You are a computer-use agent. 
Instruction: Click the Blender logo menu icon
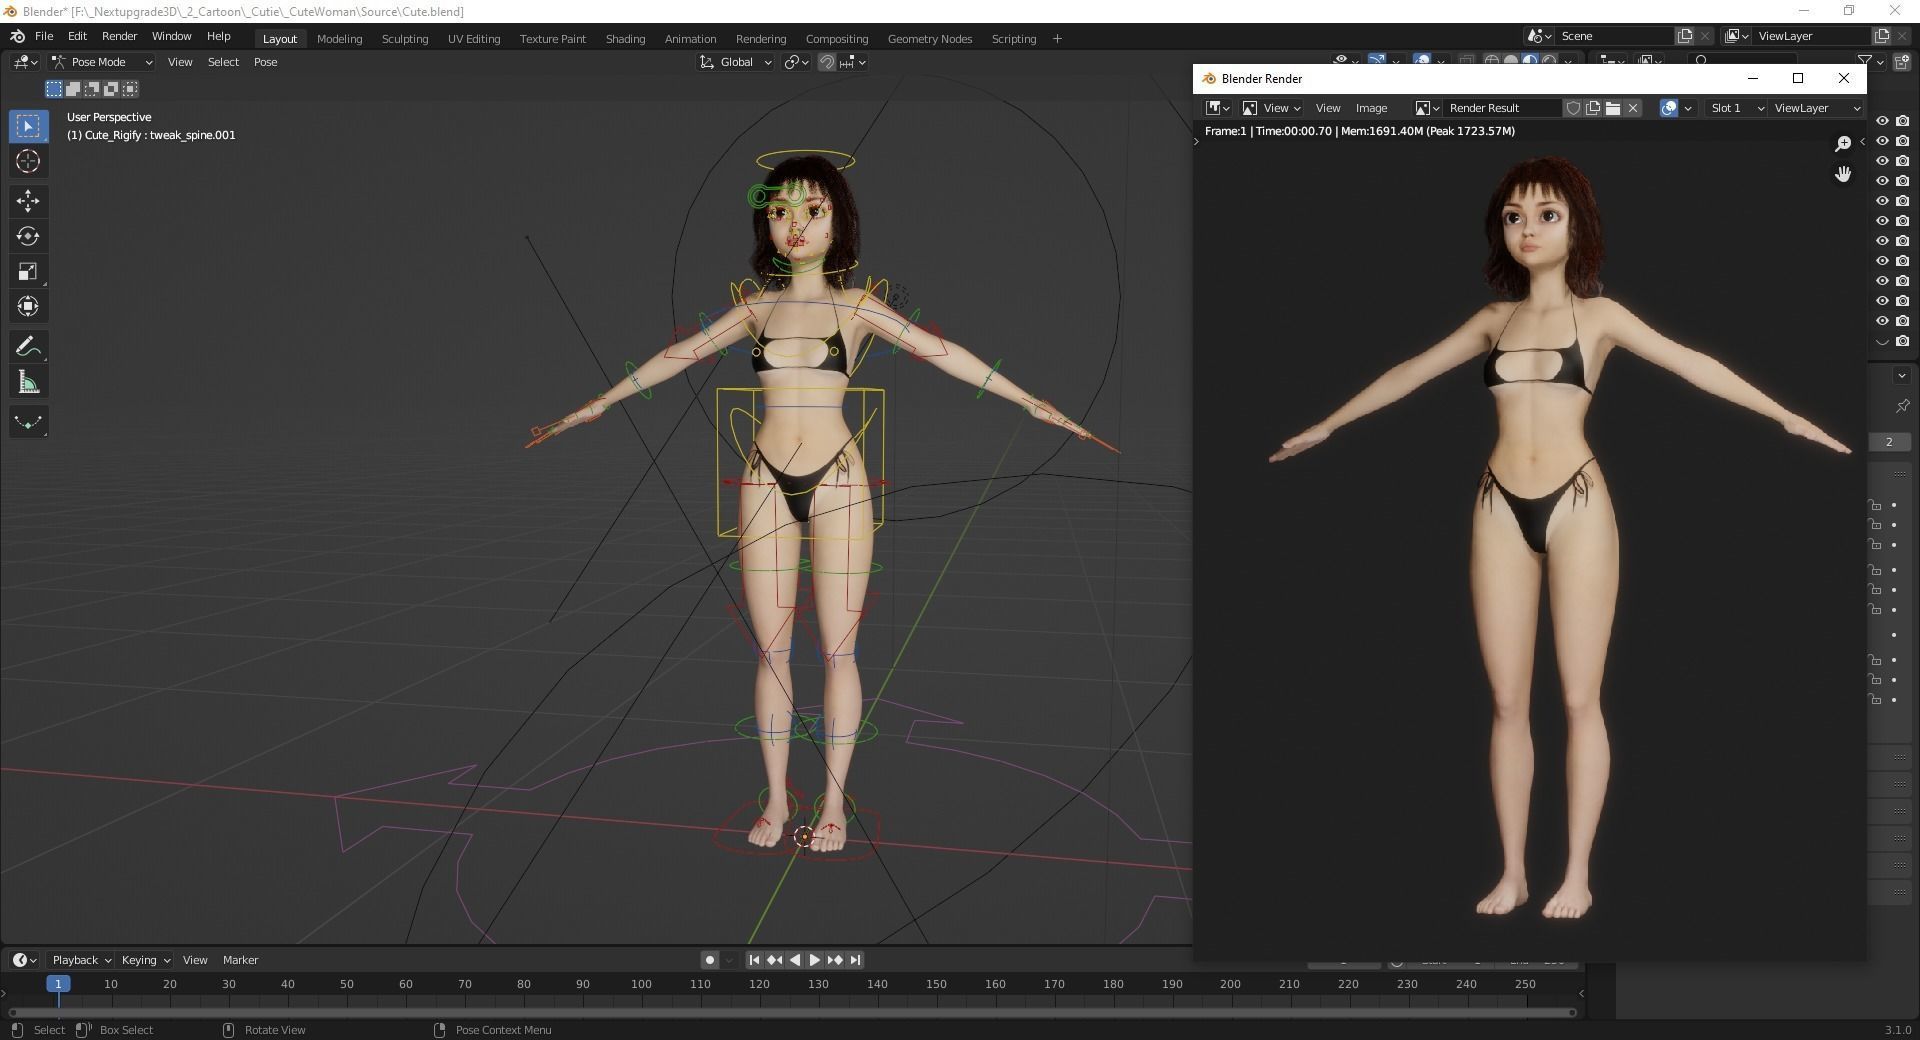click(17, 36)
